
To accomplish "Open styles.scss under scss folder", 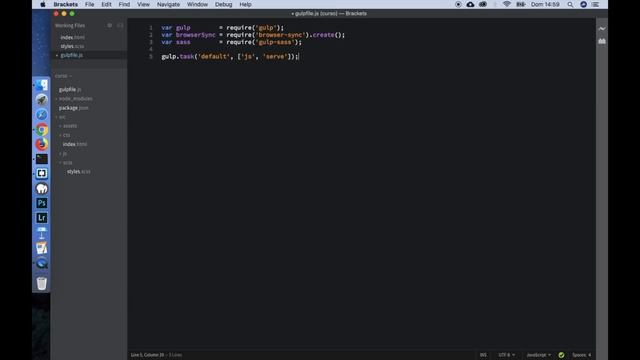I will tap(79, 172).
